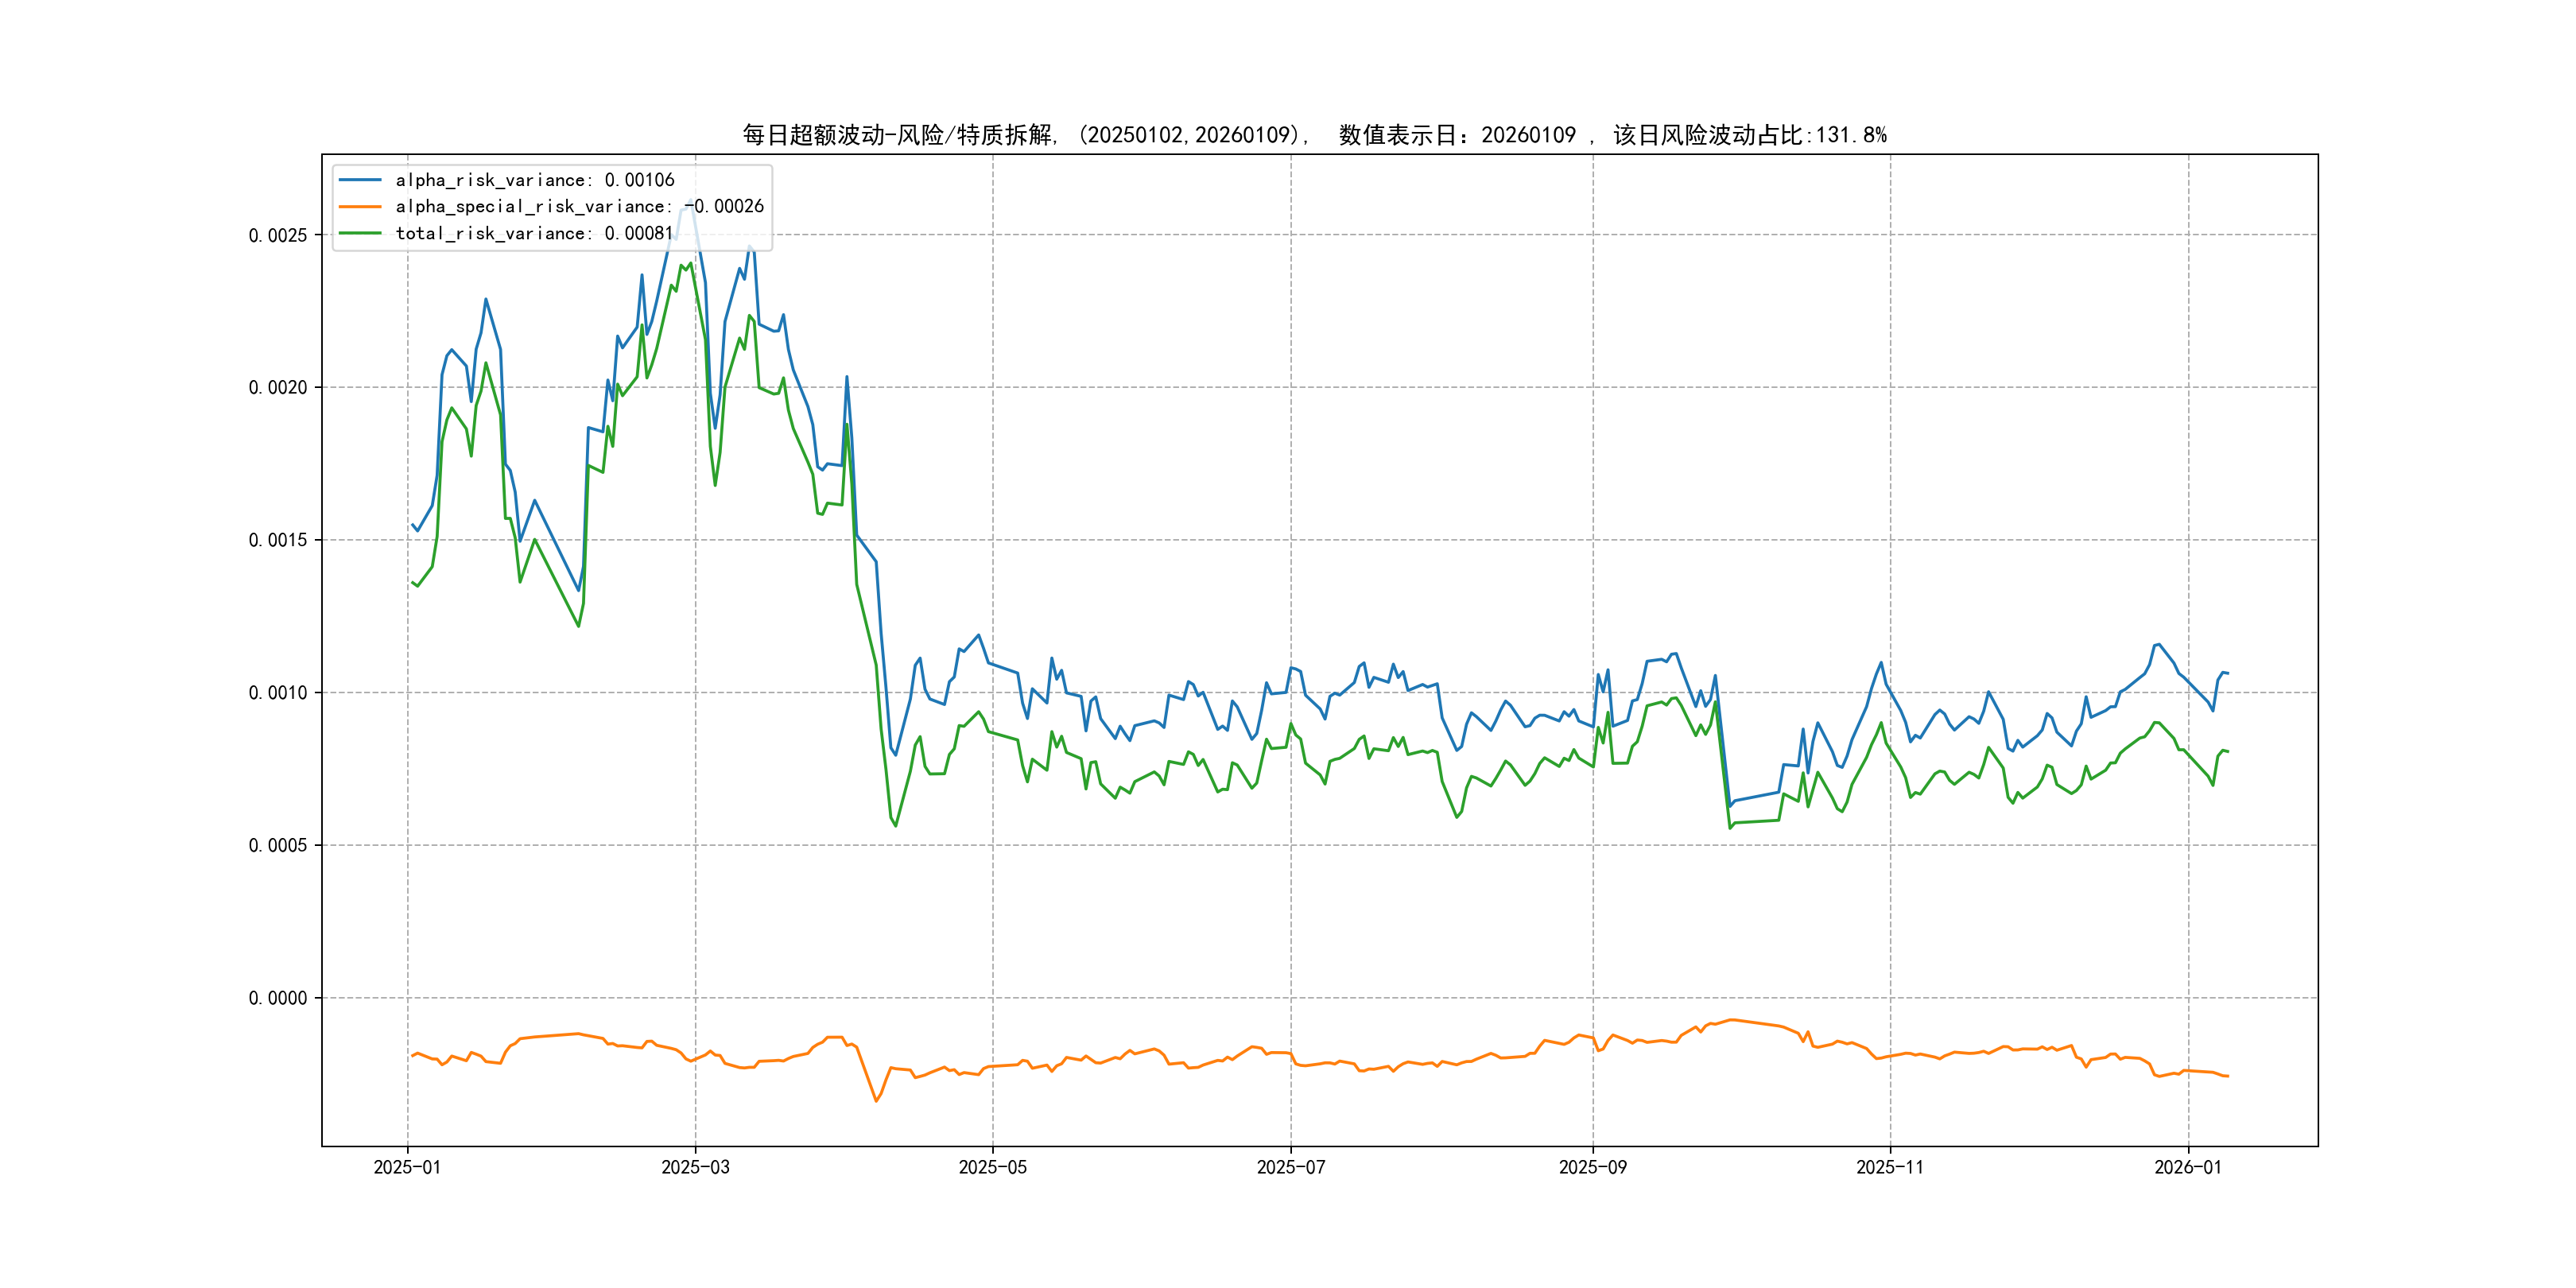Click the 2025-03 x-axis tick label
The height and width of the screenshot is (1288, 2576).
[x=695, y=1167]
